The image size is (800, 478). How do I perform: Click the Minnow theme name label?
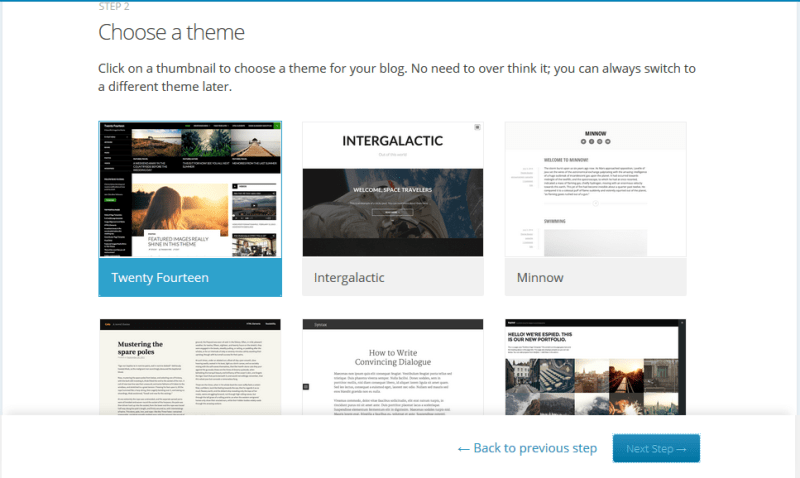[x=540, y=277]
